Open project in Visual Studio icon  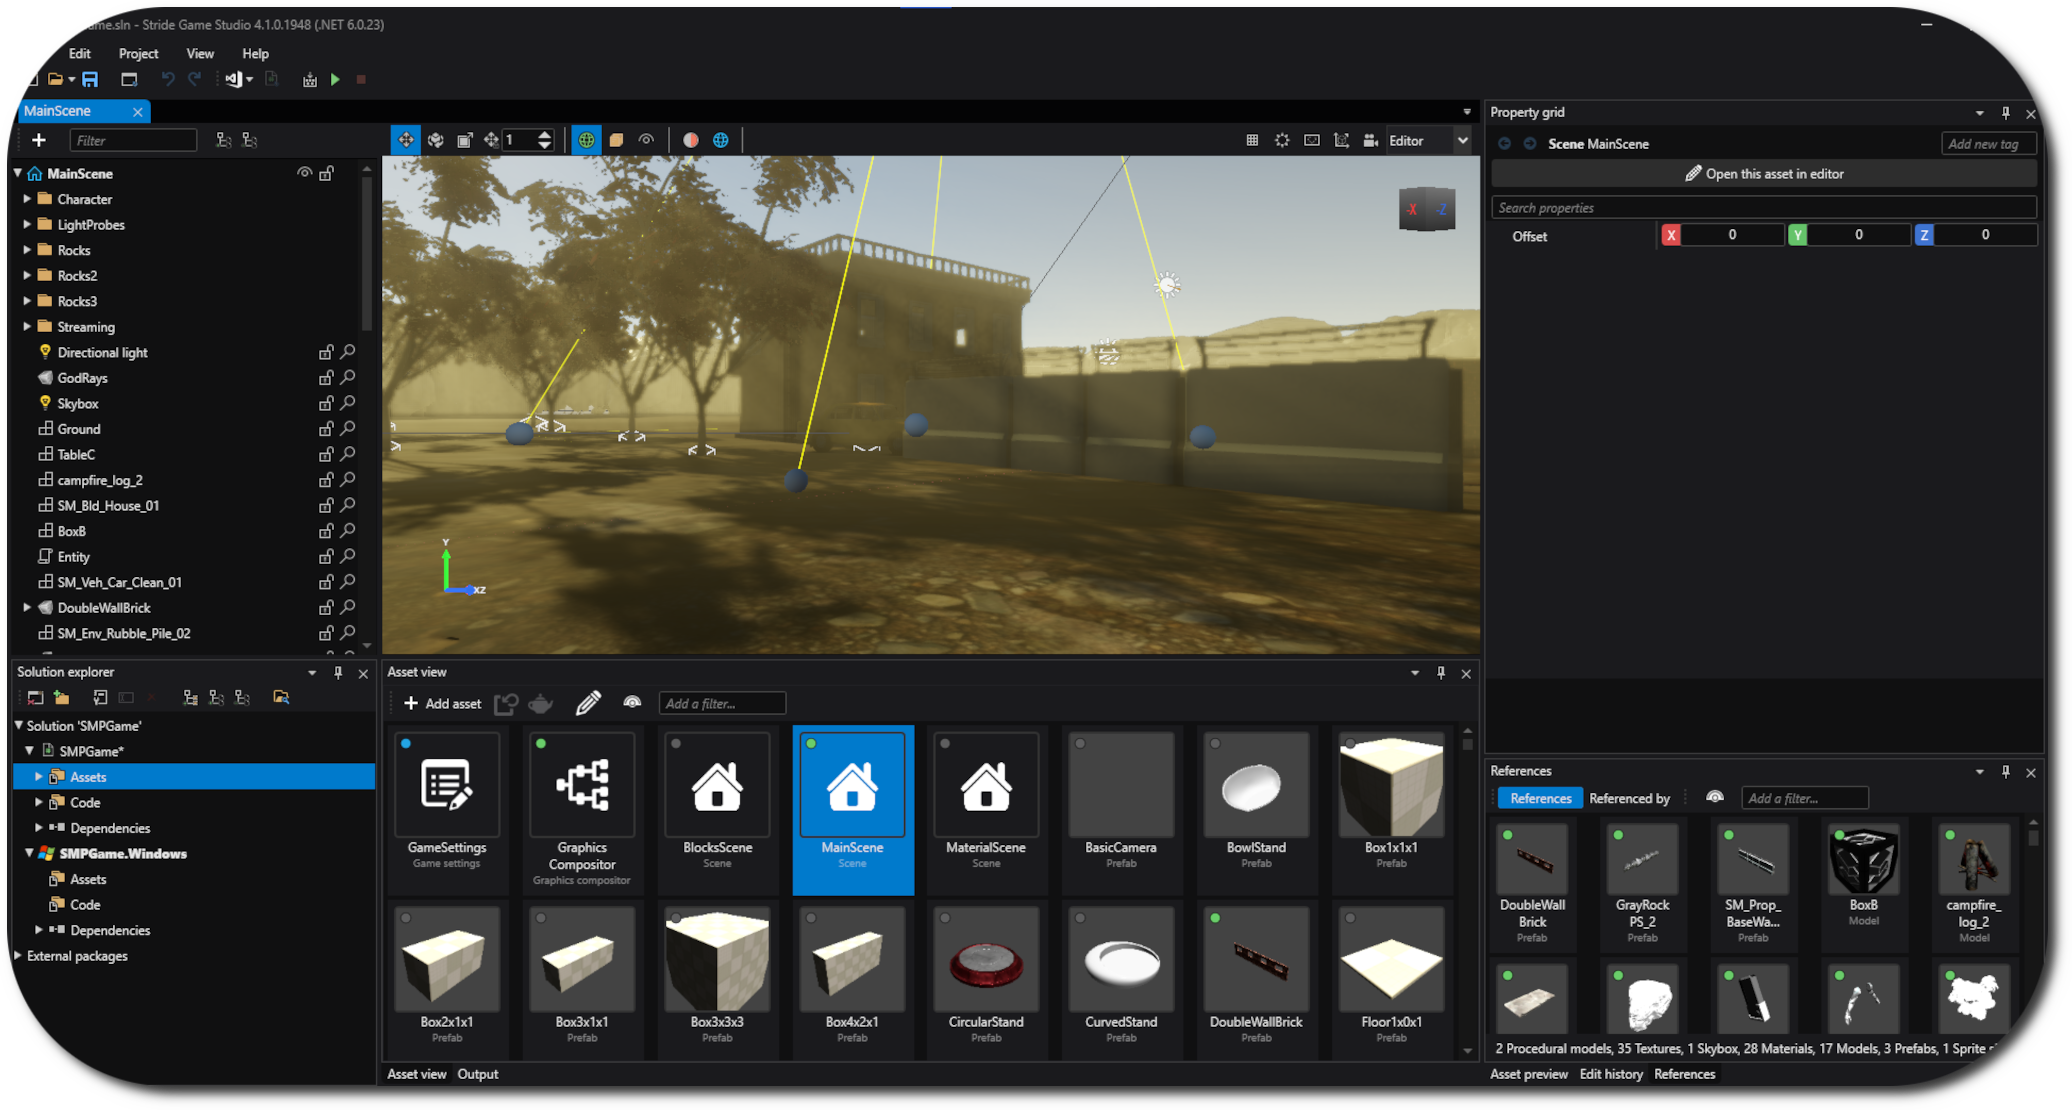(233, 79)
